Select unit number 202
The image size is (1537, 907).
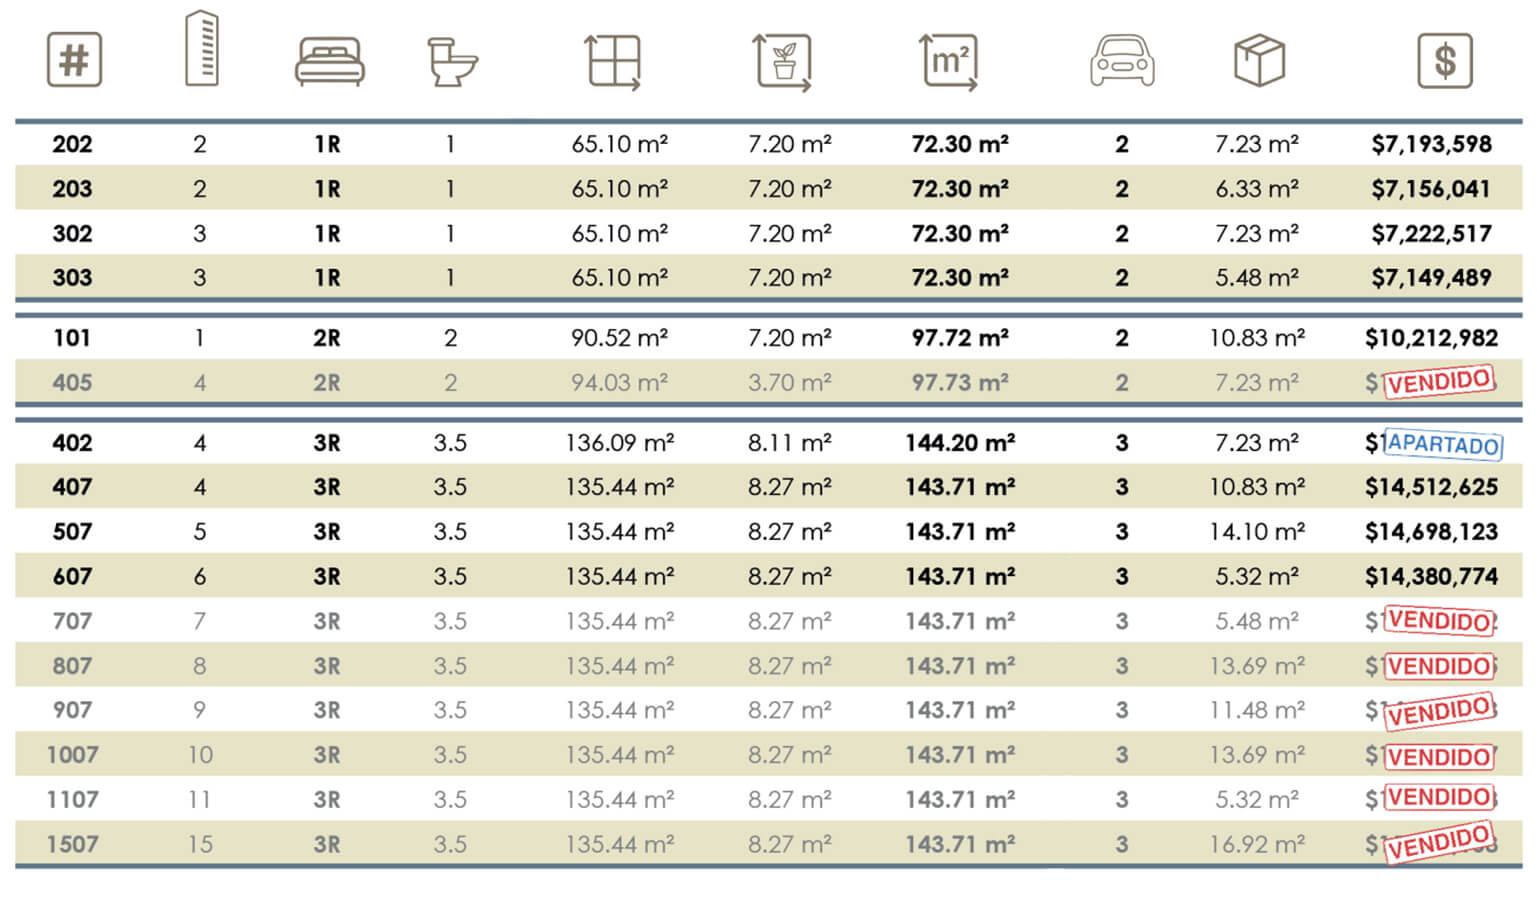click(x=72, y=144)
